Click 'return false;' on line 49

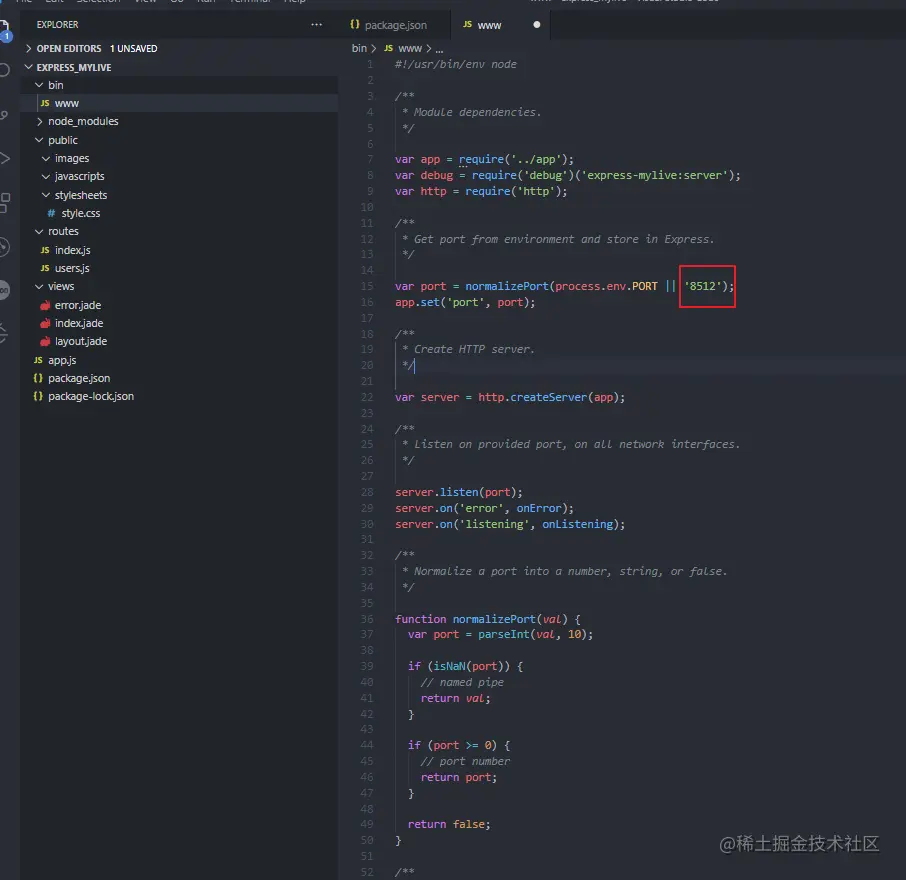click(x=449, y=825)
